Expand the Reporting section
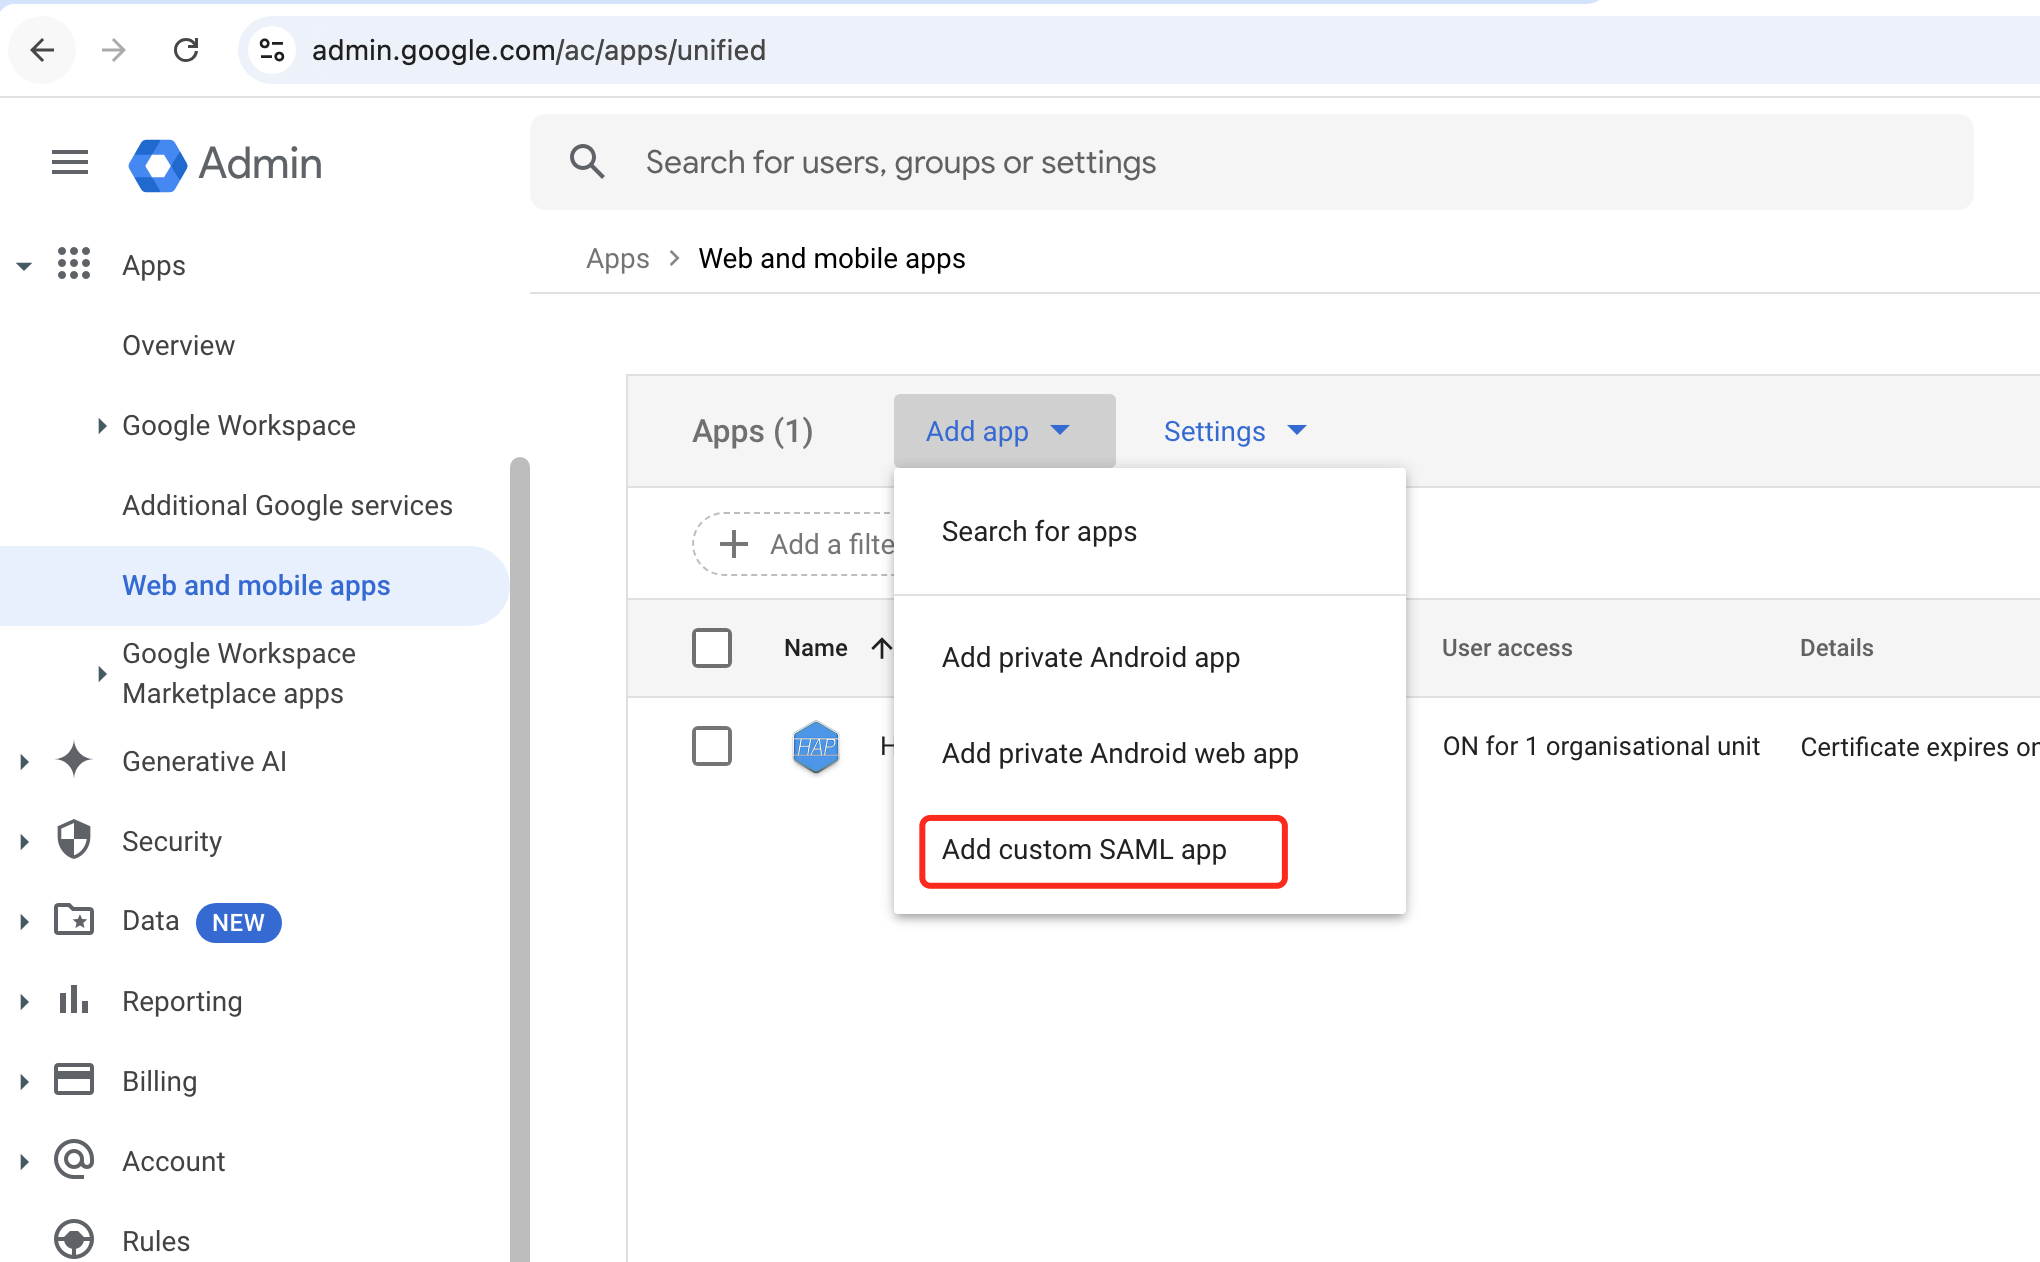 [x=24, y=1001]
